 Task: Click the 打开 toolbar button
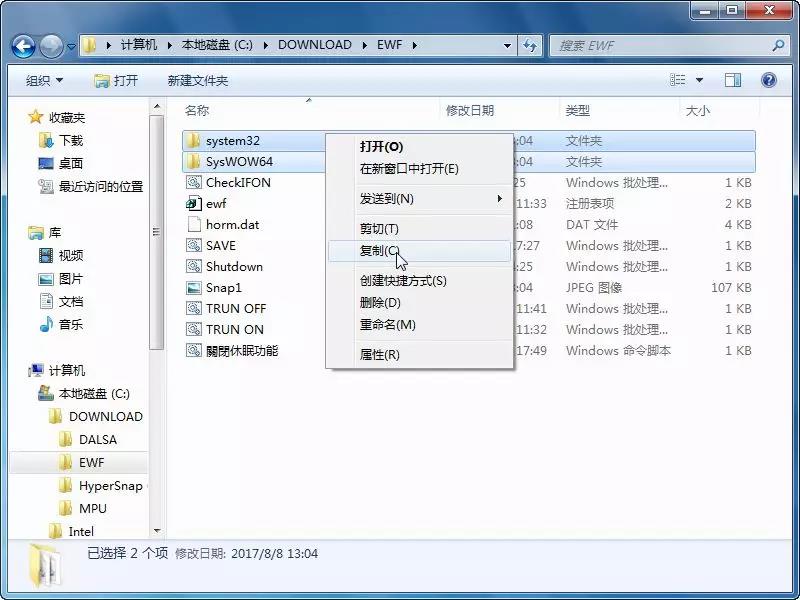116,80
